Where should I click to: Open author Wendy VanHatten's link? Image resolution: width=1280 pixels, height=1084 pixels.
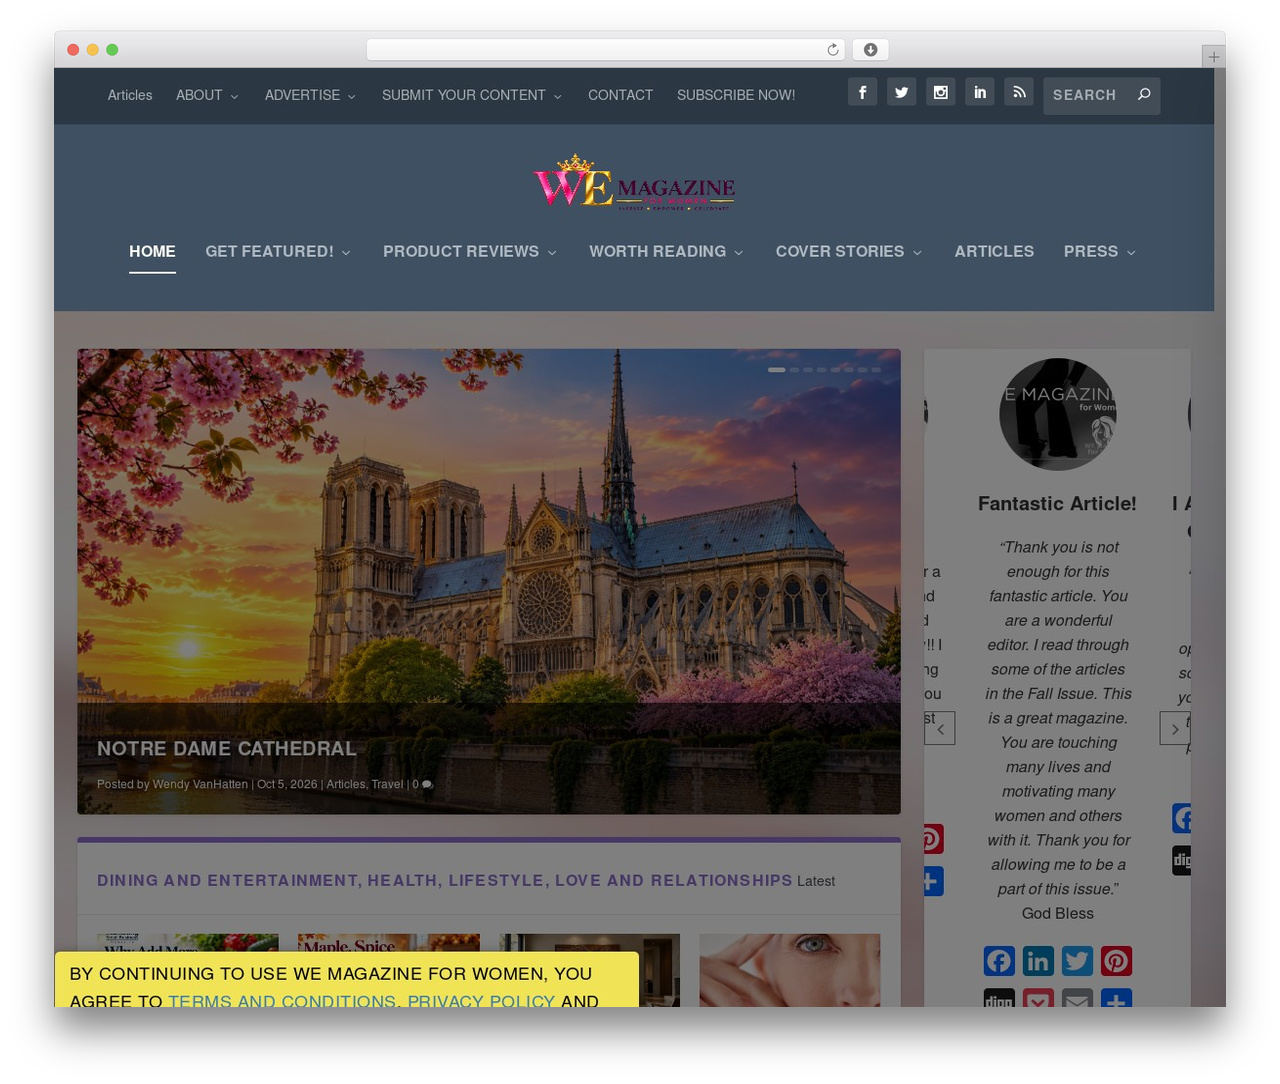[200, 785]
